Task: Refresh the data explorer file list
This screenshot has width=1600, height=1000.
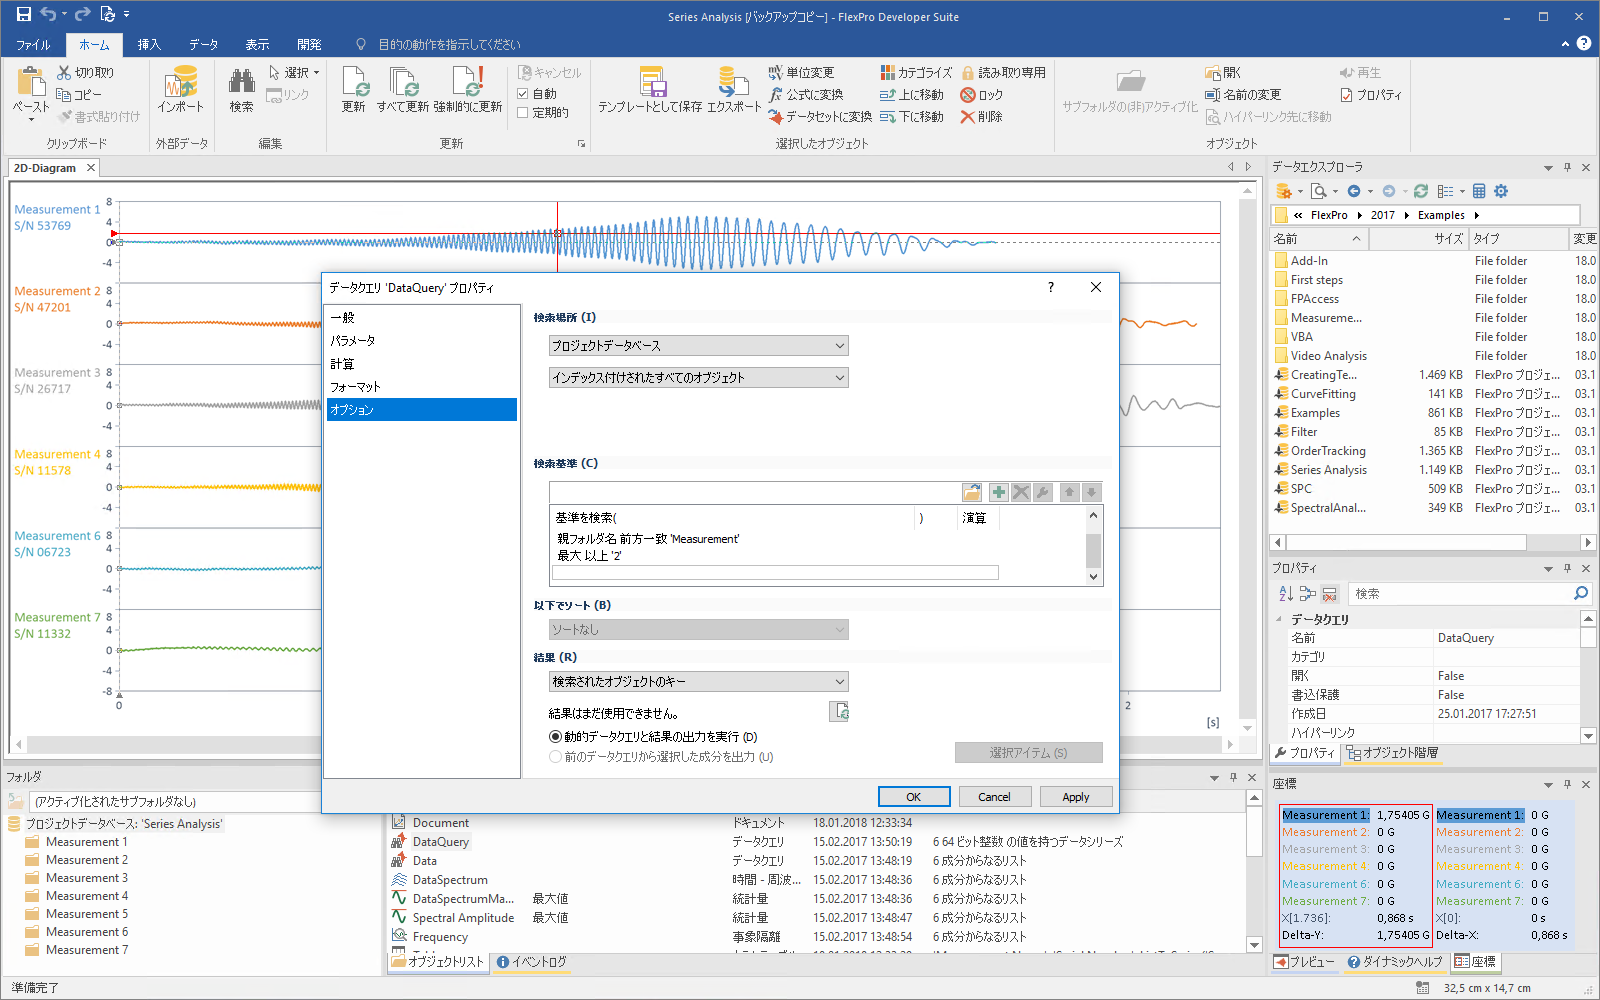Action: 1421,191
